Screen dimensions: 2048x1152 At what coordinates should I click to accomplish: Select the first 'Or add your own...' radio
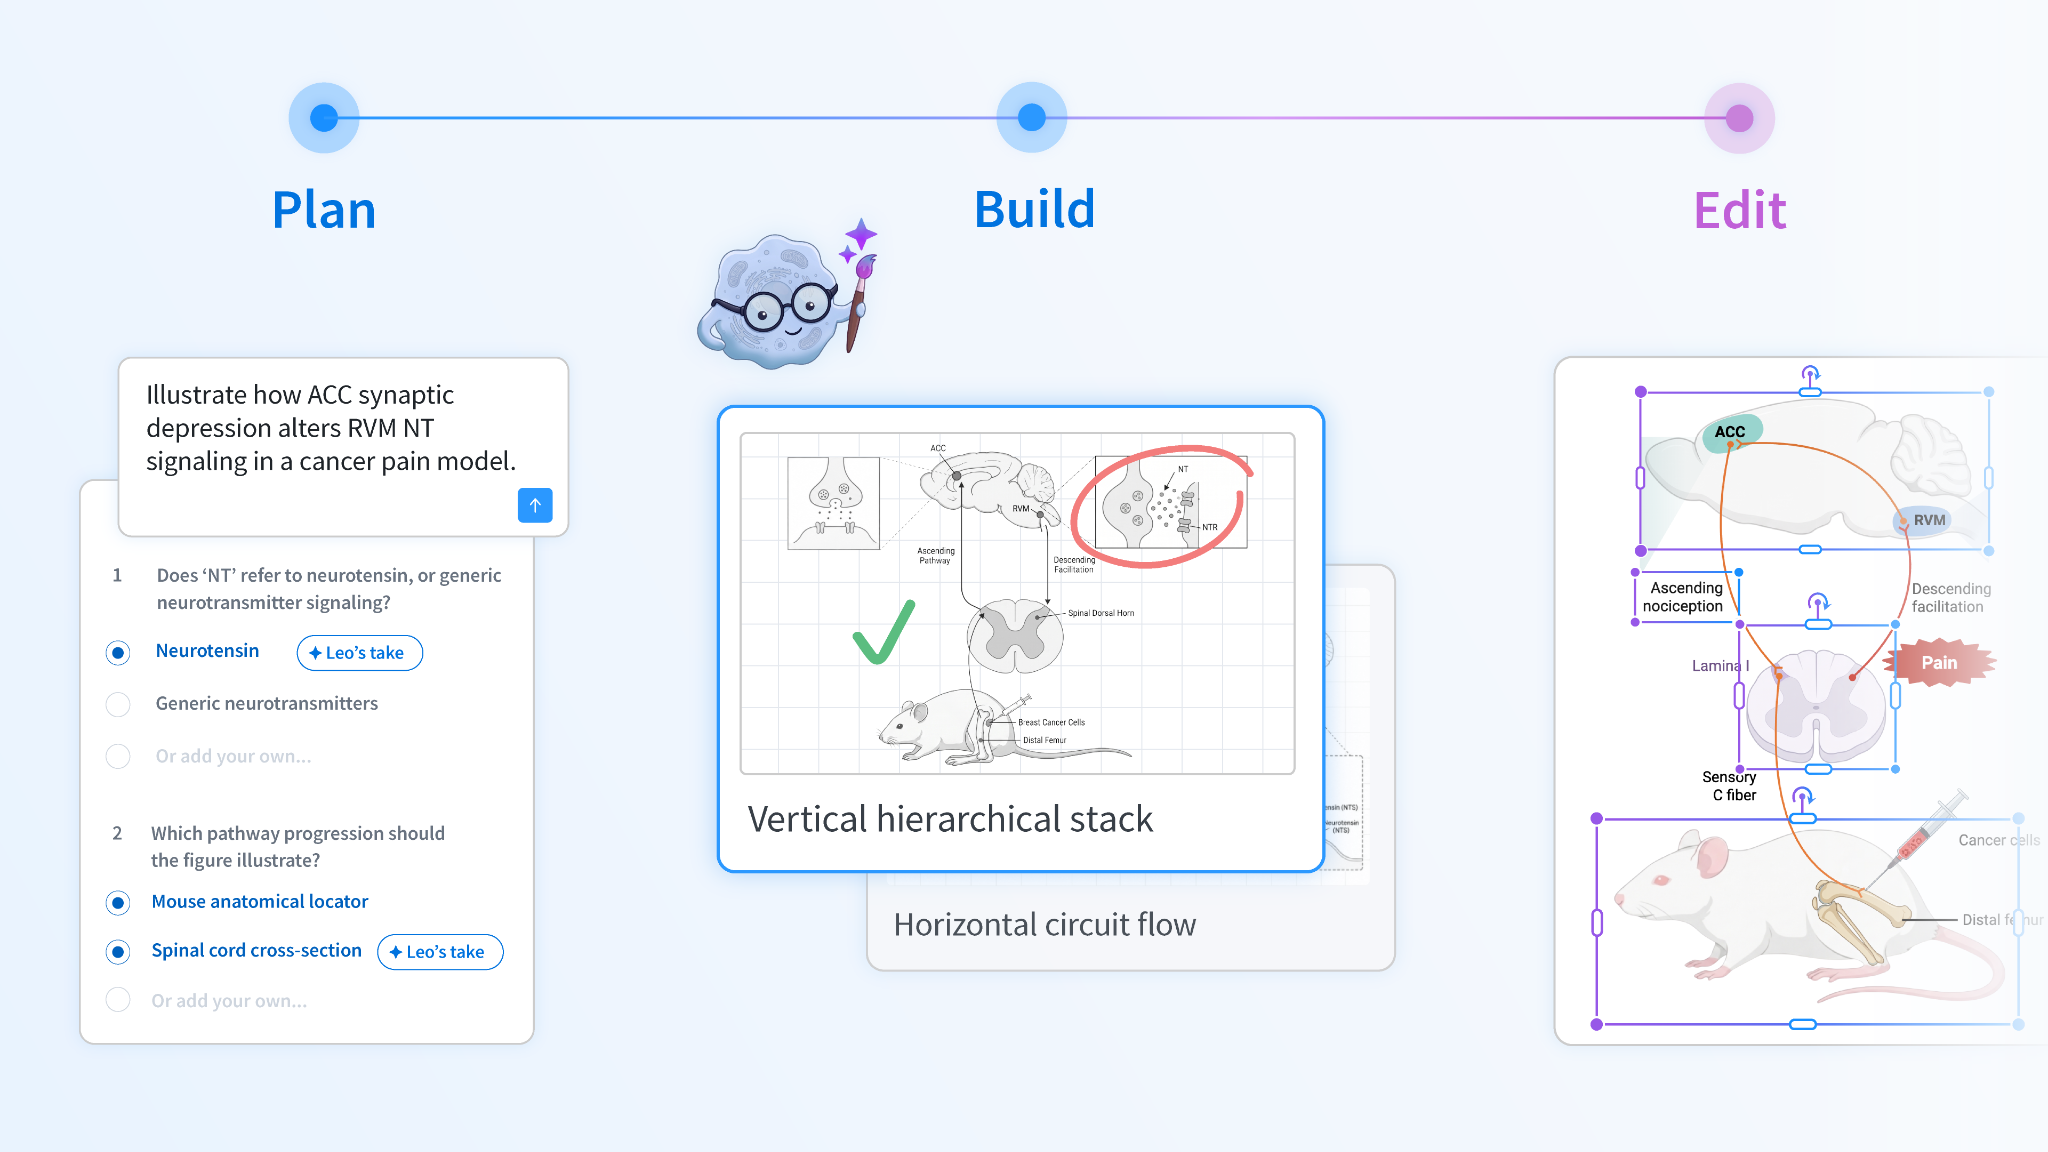pos(118,757)
